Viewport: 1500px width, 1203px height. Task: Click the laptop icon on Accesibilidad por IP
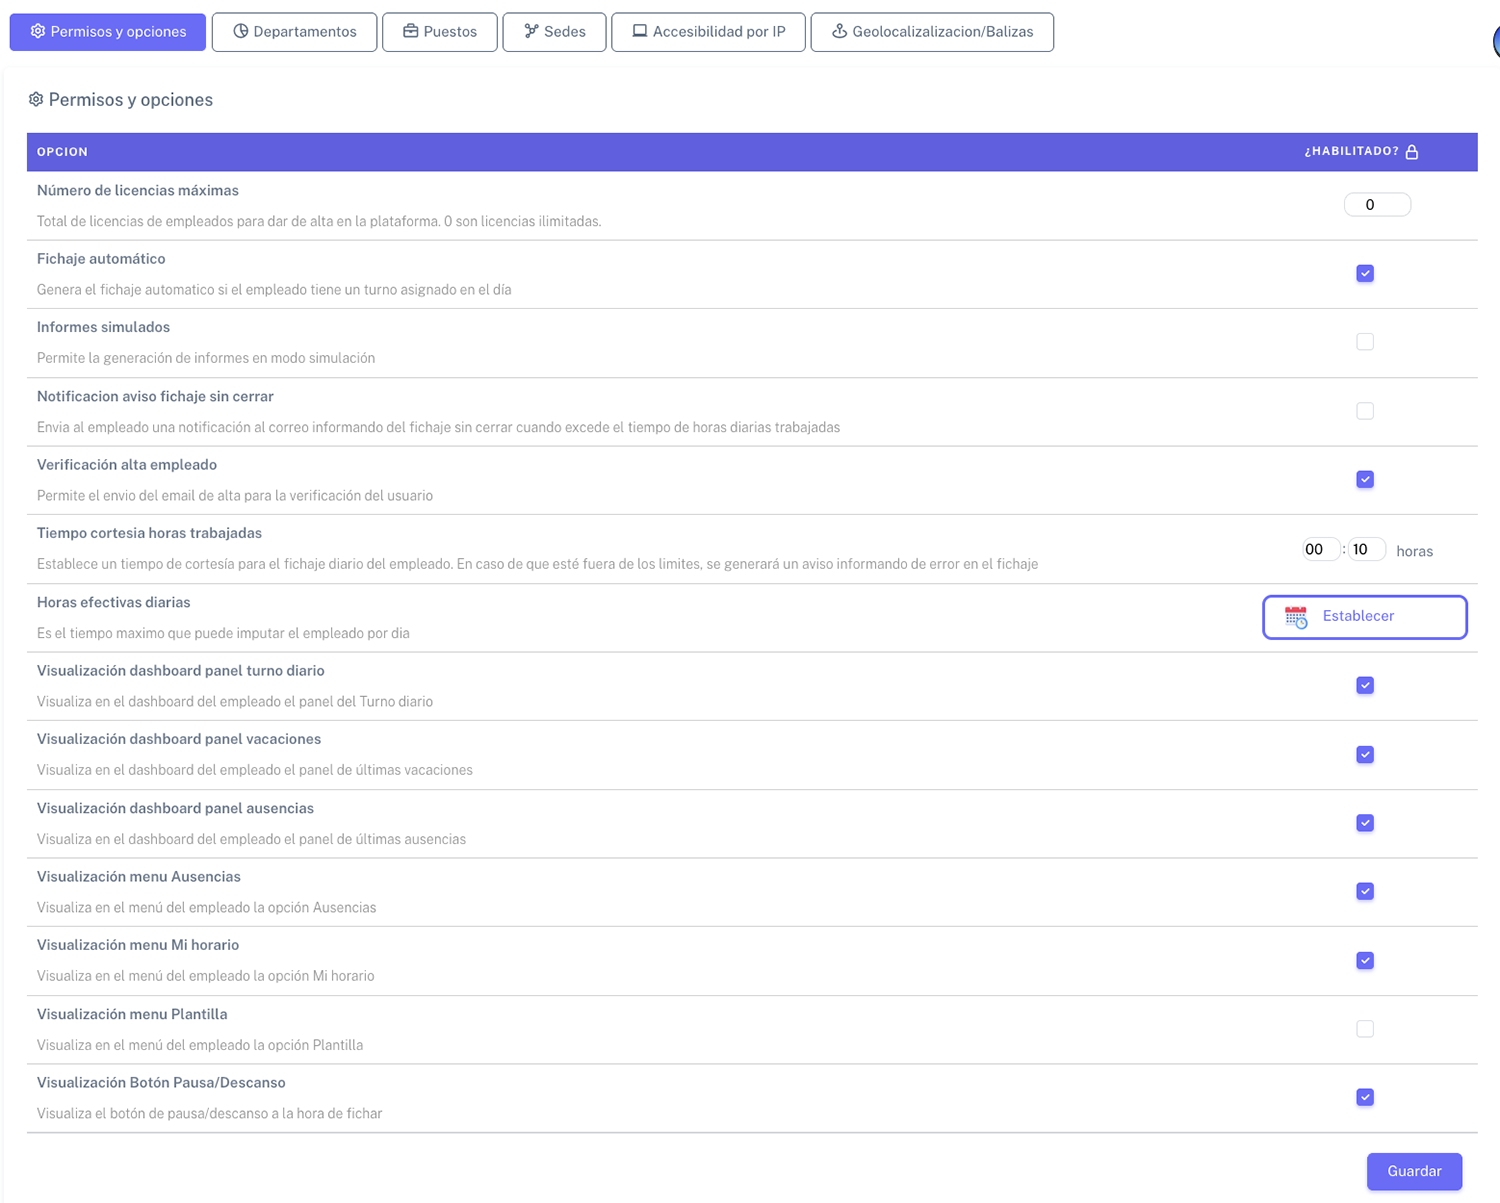click(x=640, y=32)
